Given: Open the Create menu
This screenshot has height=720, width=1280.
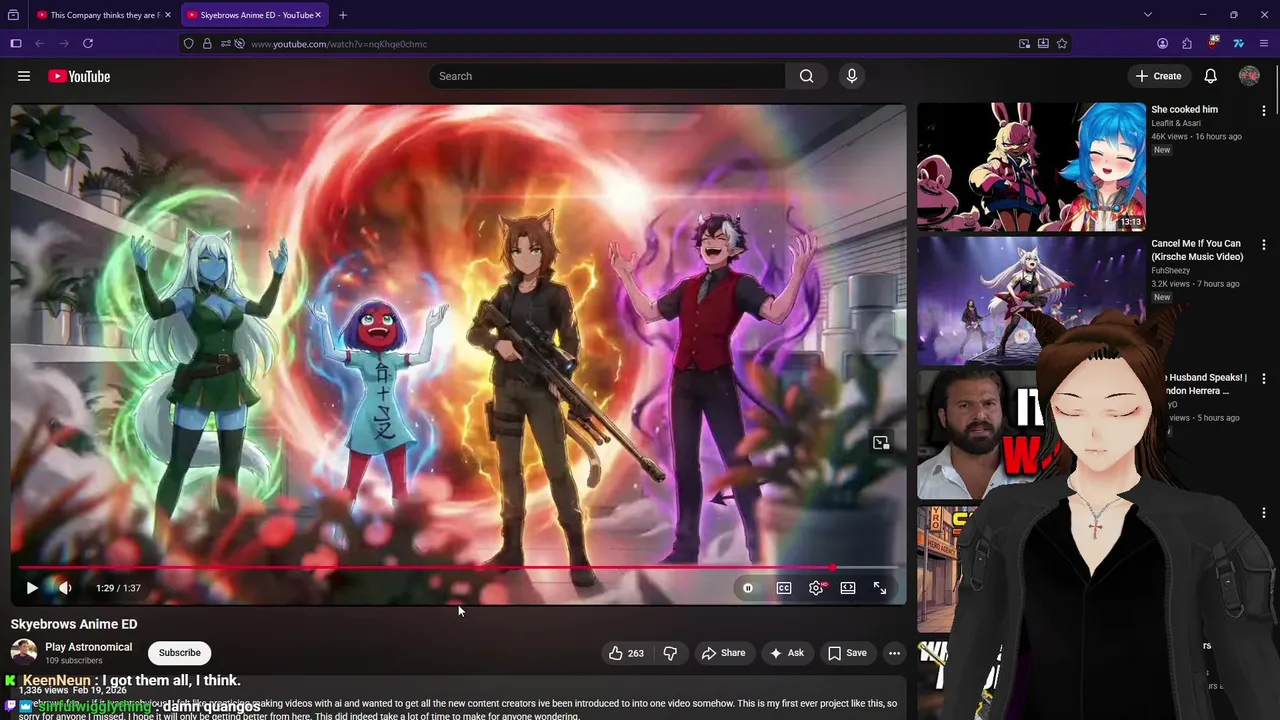Looking at the screenshot, I should [x=1158, y=76].
